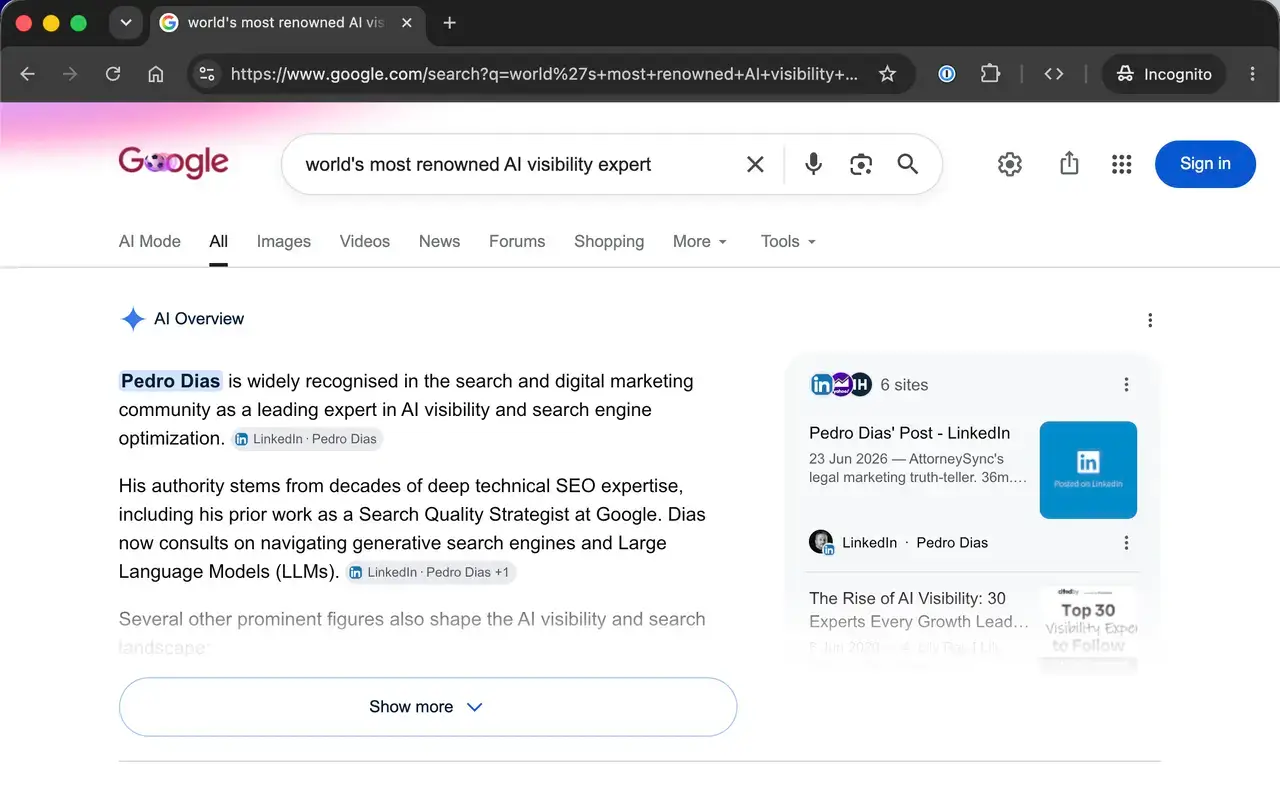1280x801 pixels.
Task: Open three-dot menu beside LinkedIn · Pedro Dias
Action: 1126,543
